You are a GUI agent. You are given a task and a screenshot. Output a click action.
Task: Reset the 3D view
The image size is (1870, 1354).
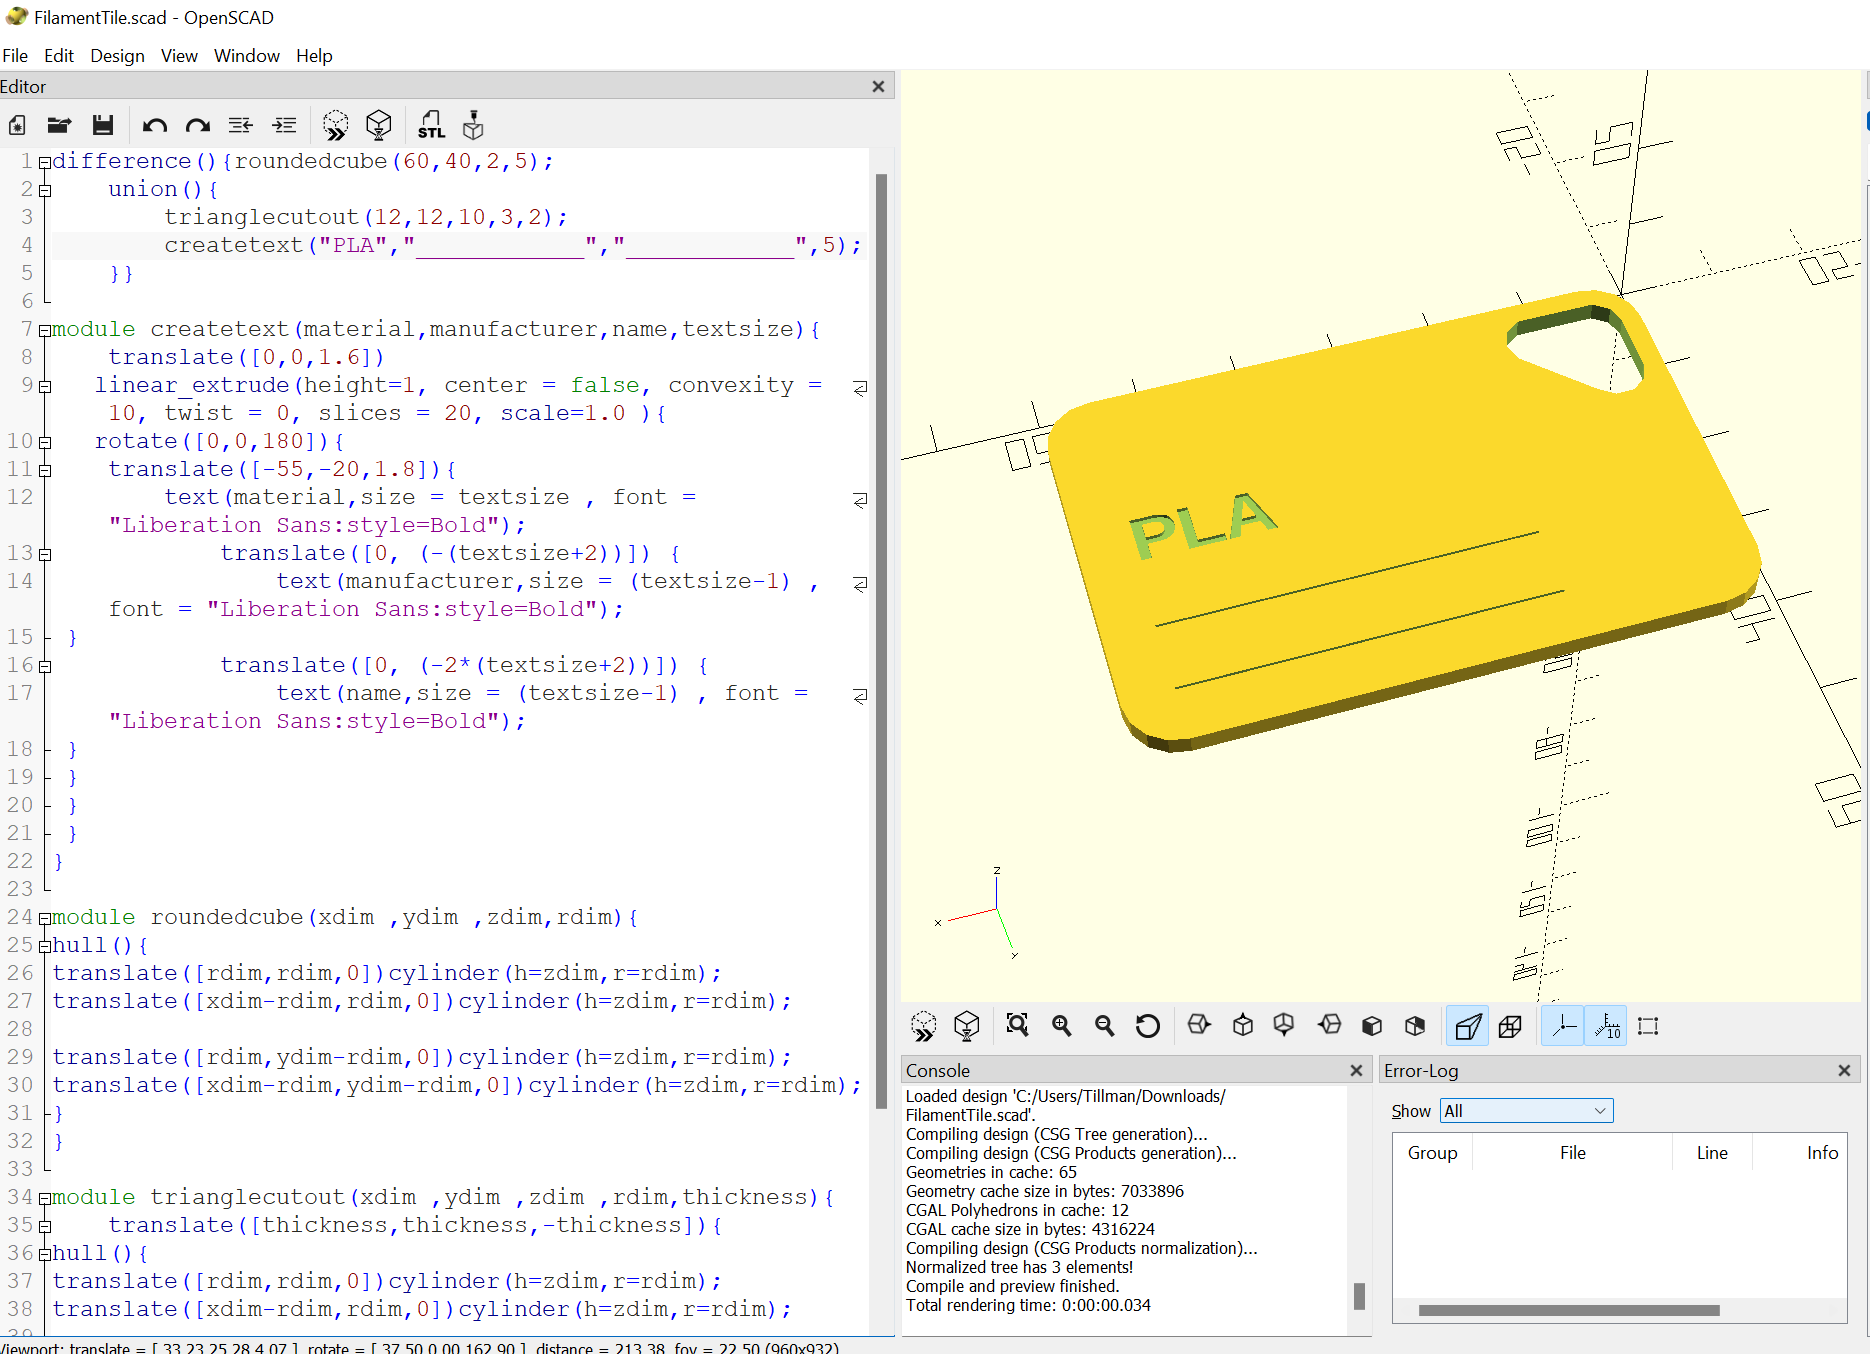(x=1147, y=1025)
